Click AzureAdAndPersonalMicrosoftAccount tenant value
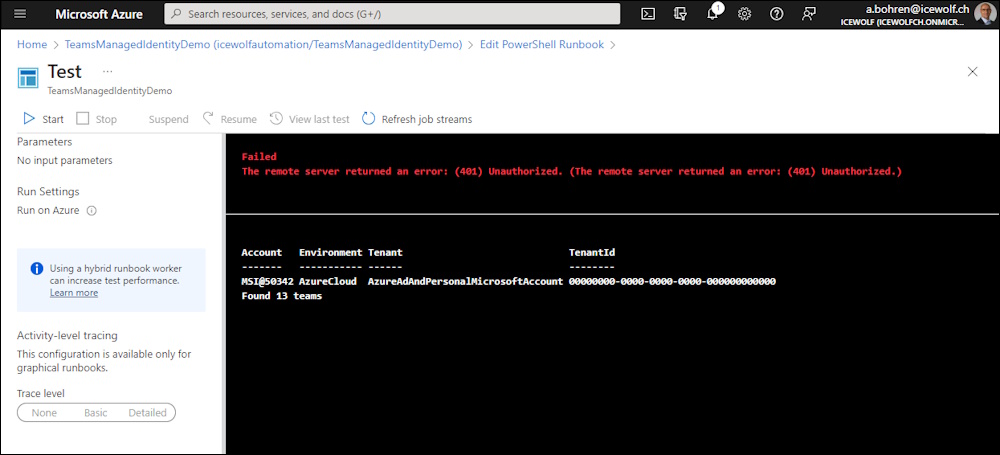The height and width of the screenshot is (455, 1000). pyautogui.click(x=466, y=281)
